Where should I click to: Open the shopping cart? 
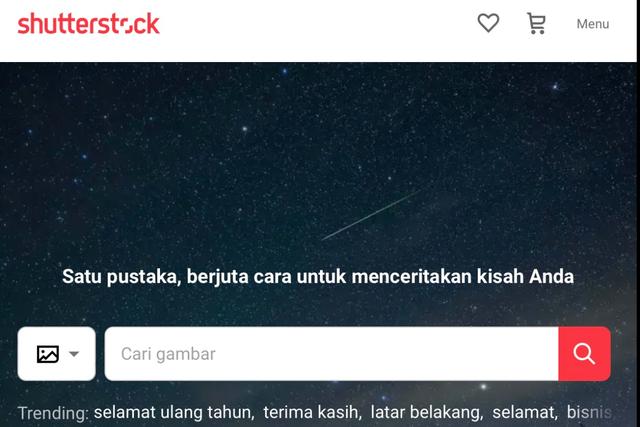tap(536, 23)
